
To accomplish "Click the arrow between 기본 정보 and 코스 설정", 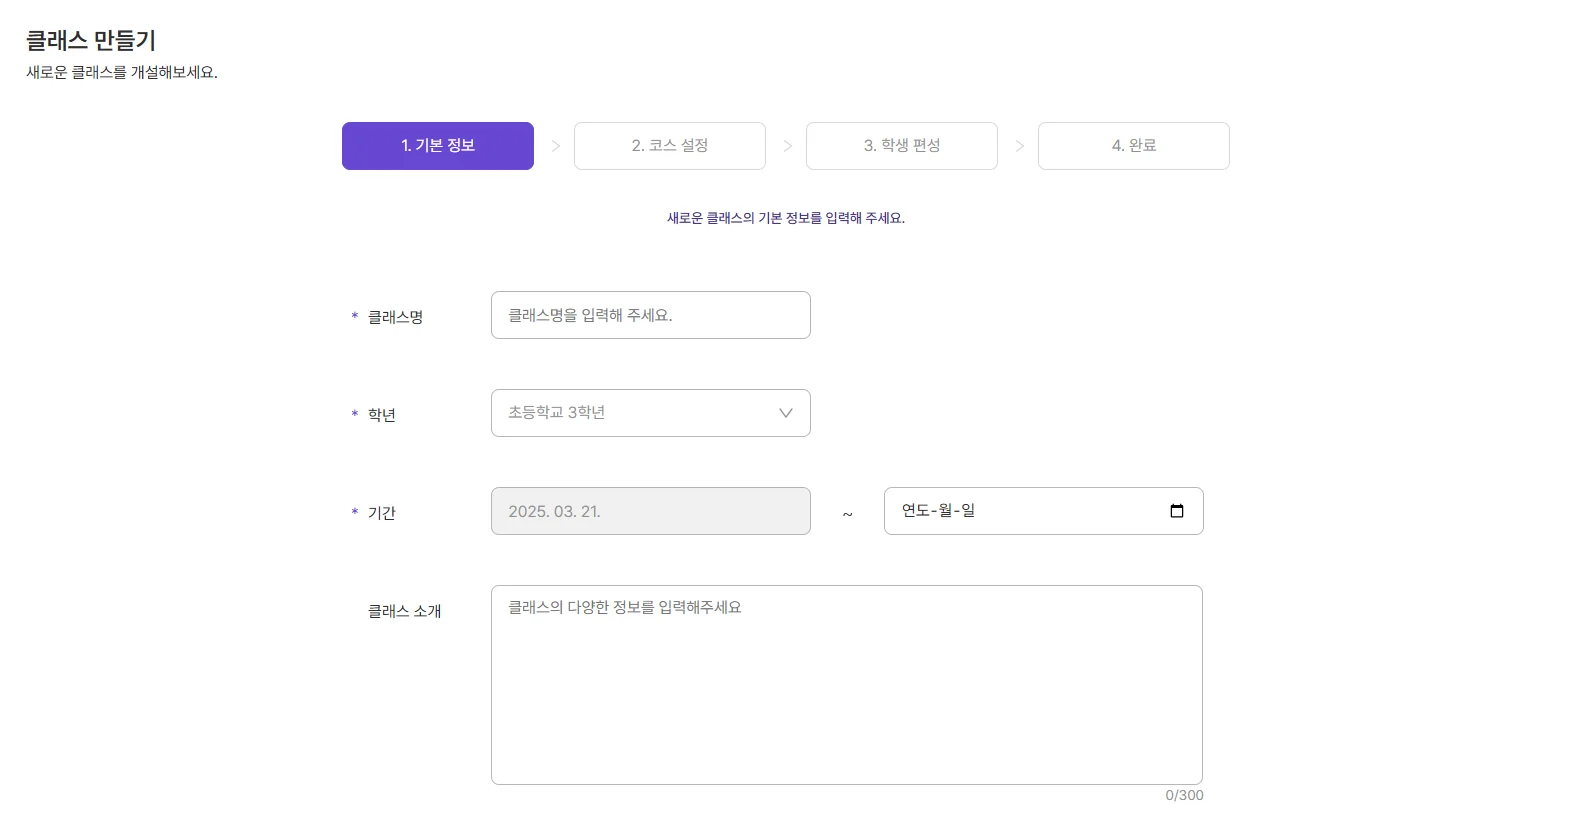I will tap(555, 146).
